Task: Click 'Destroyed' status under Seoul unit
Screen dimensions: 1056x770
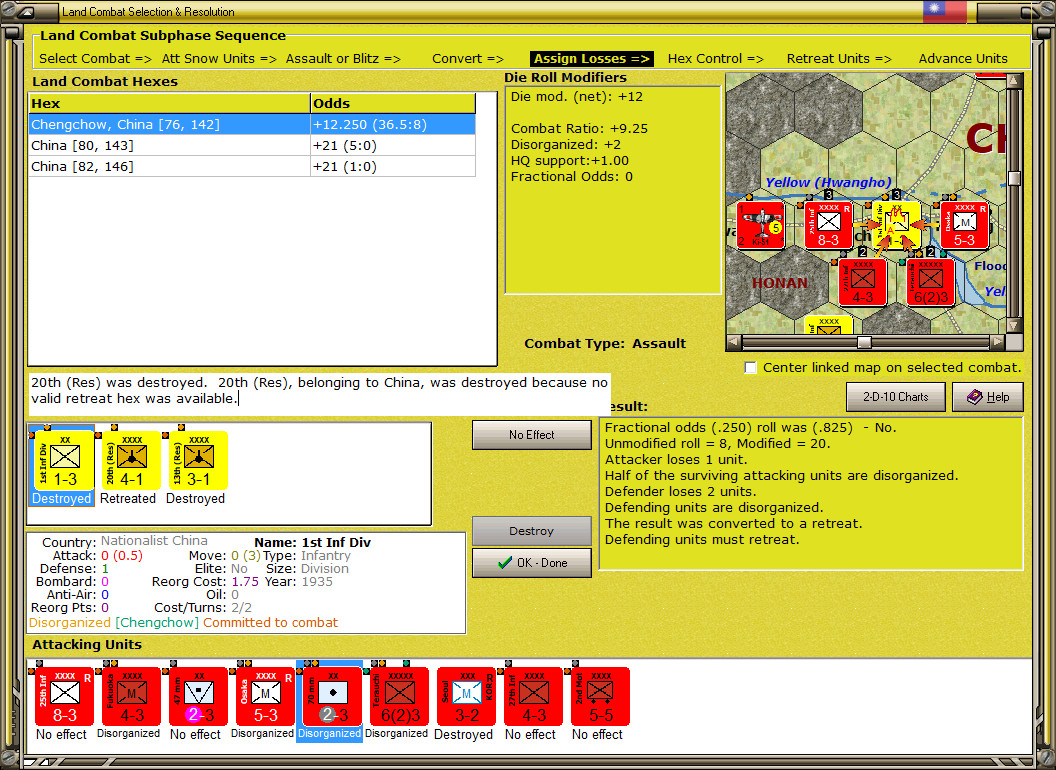Action: (x=463, y=734)
